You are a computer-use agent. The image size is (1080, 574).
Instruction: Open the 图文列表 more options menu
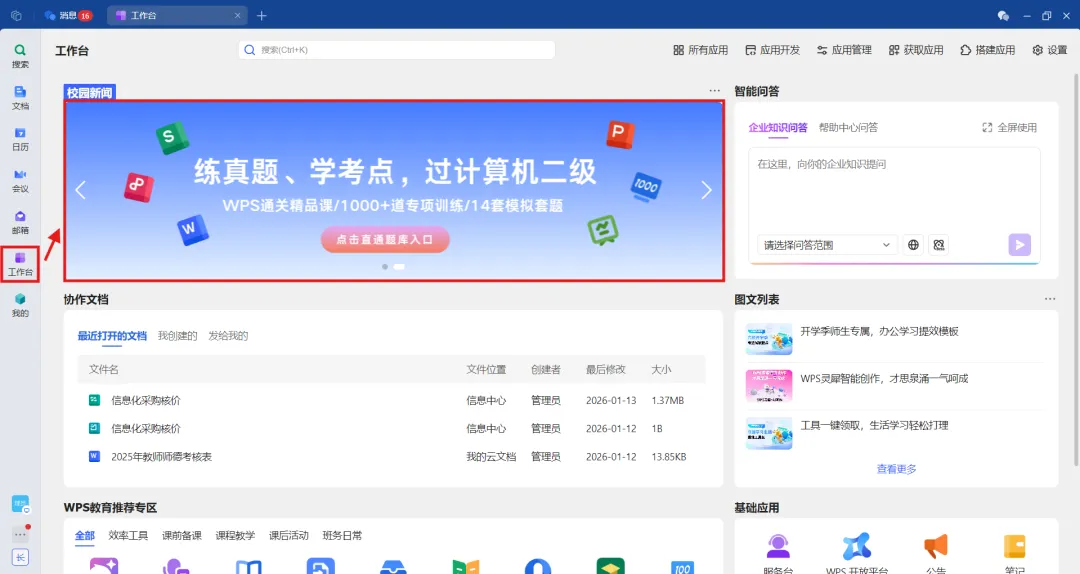(x=1050, y=299)
